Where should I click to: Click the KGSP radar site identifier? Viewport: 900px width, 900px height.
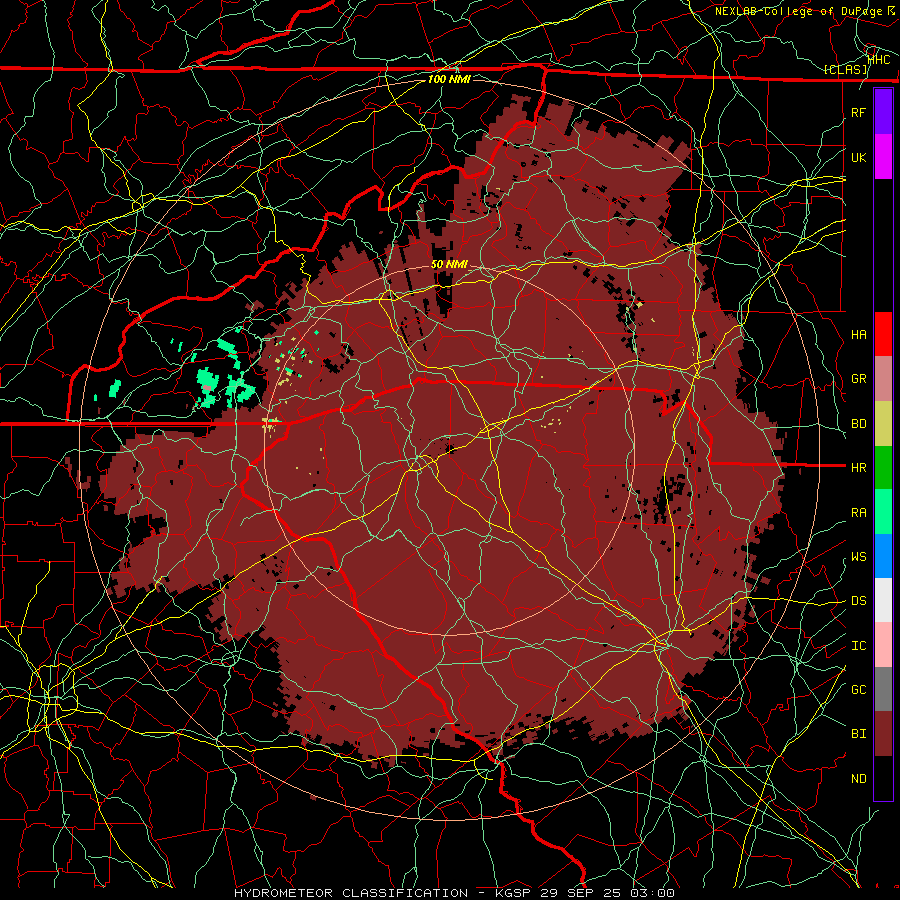click(x=511, y=893)
